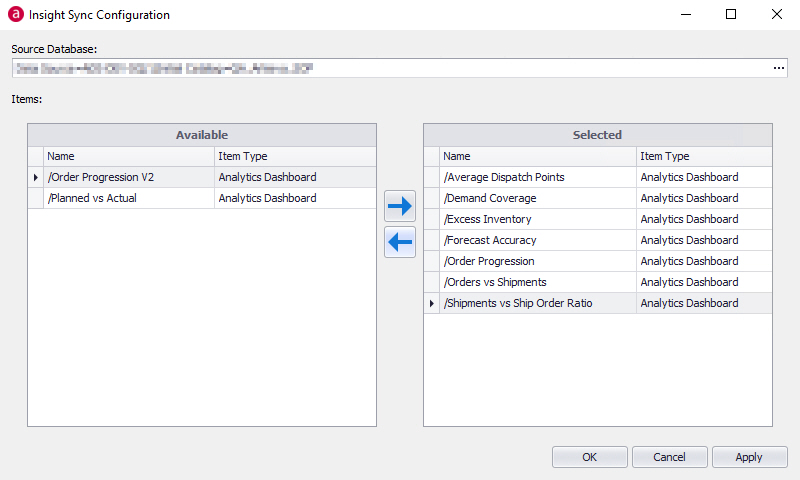Select /Orders vs Shipments row
Image resolution: width=800 pixels, height=480 pixels.
click(597, 282)
